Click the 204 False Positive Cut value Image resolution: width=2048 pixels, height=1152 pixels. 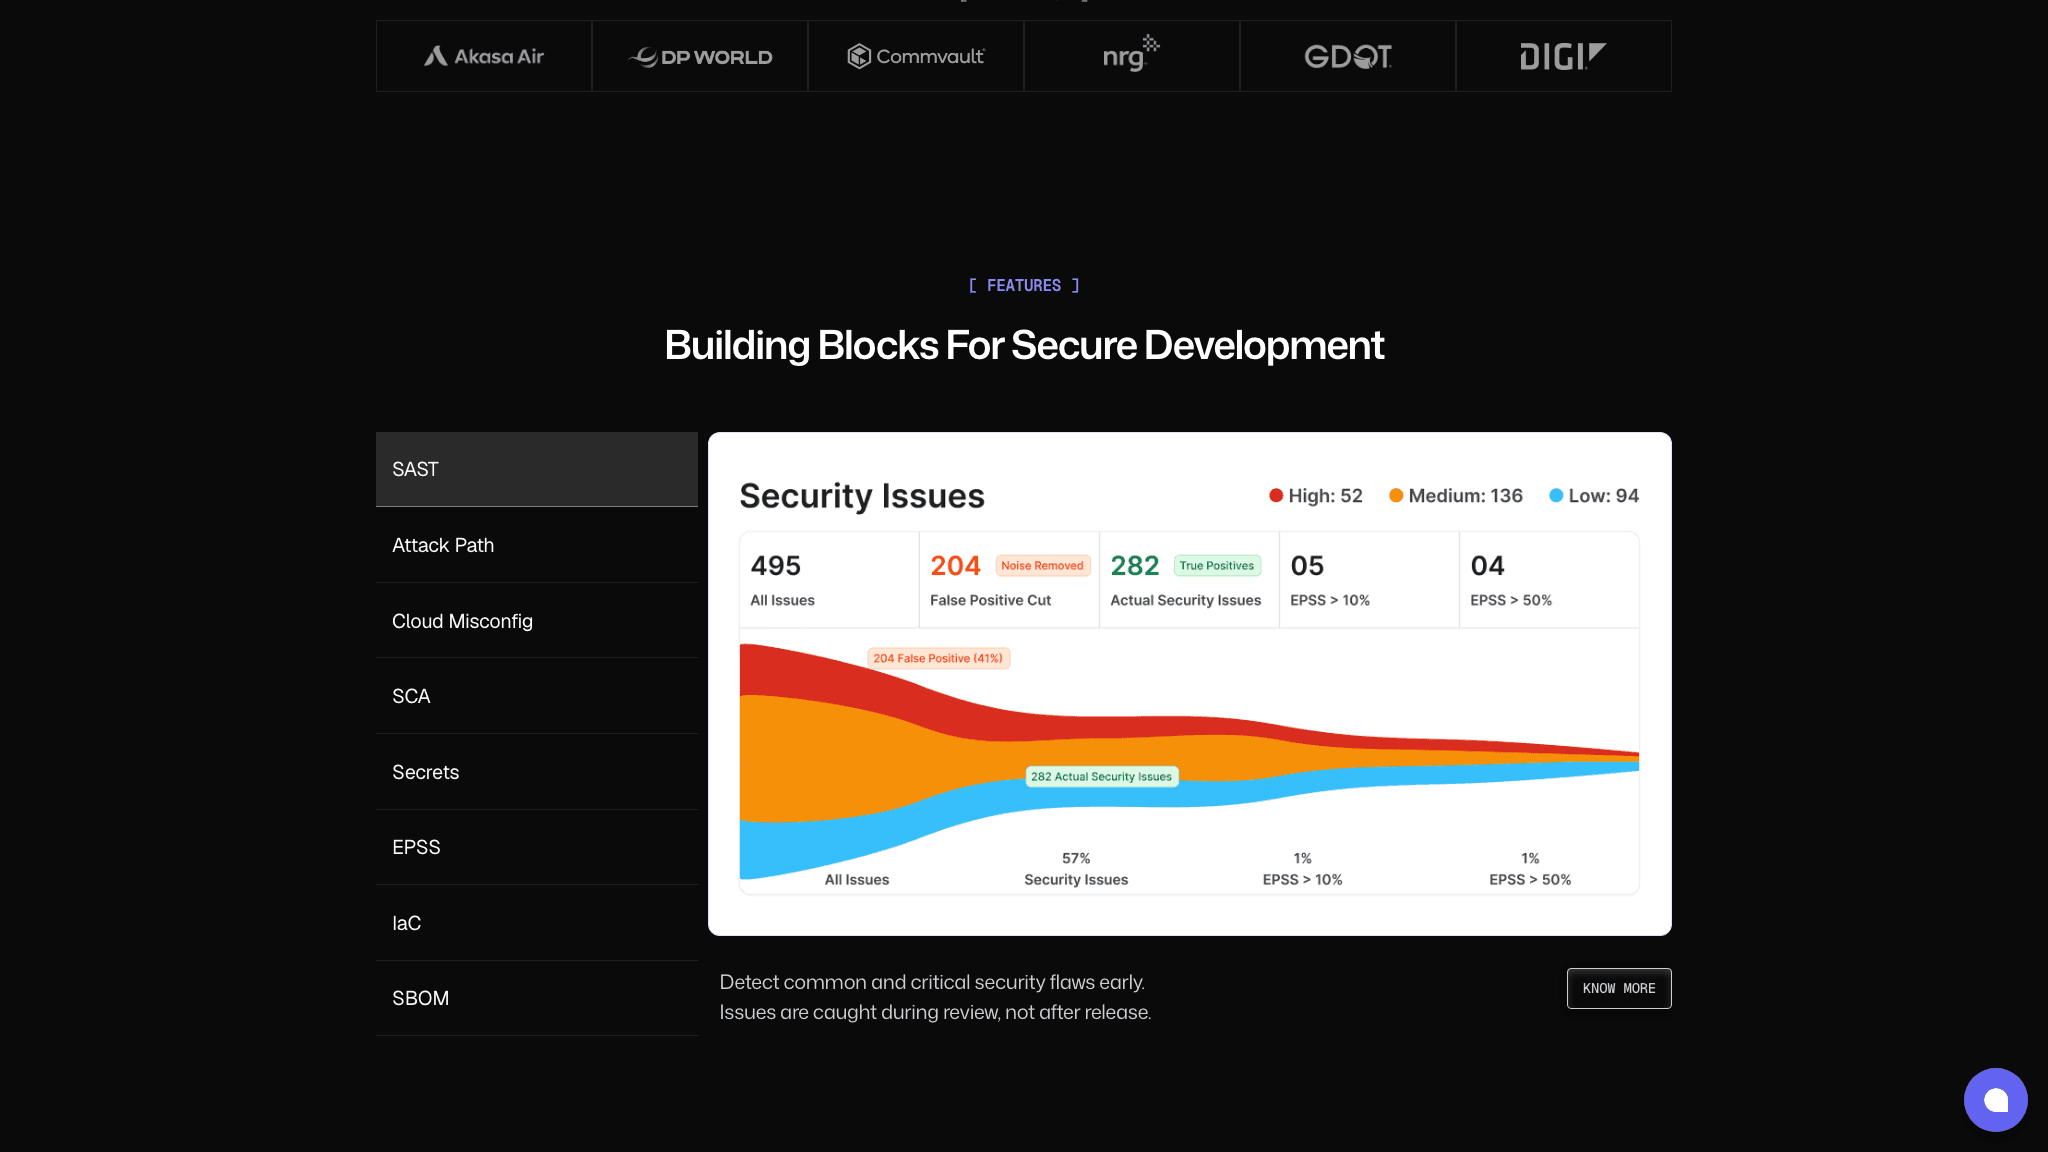[x=955, y=566]
